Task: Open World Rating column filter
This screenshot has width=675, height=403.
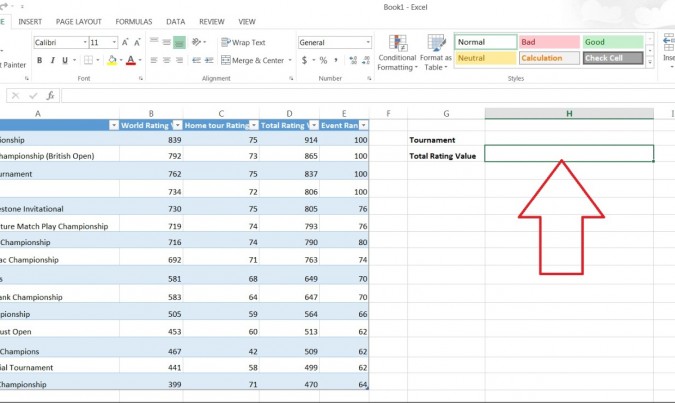Action: point(177,125)
